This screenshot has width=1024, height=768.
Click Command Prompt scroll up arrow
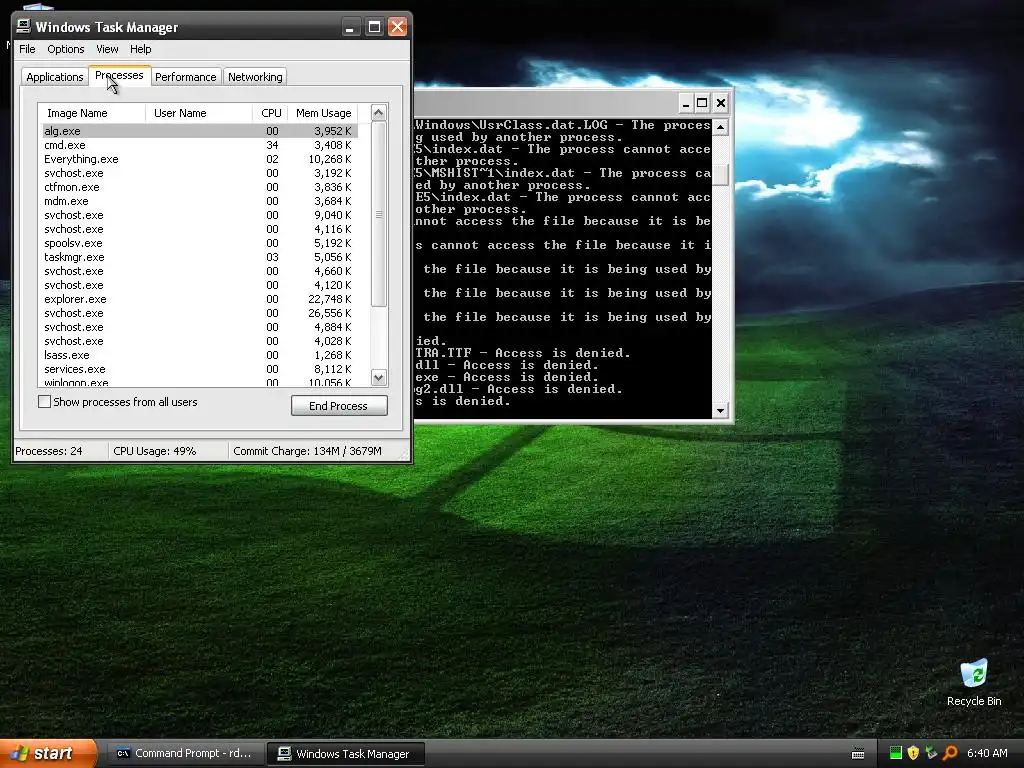(x=720, y=127)
